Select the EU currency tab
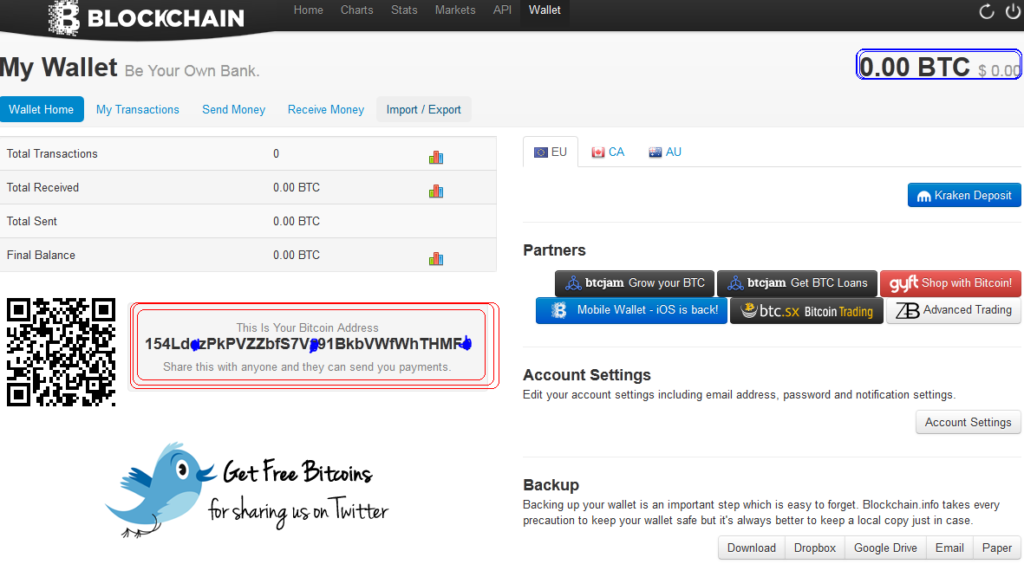 [x=551, y=152]
